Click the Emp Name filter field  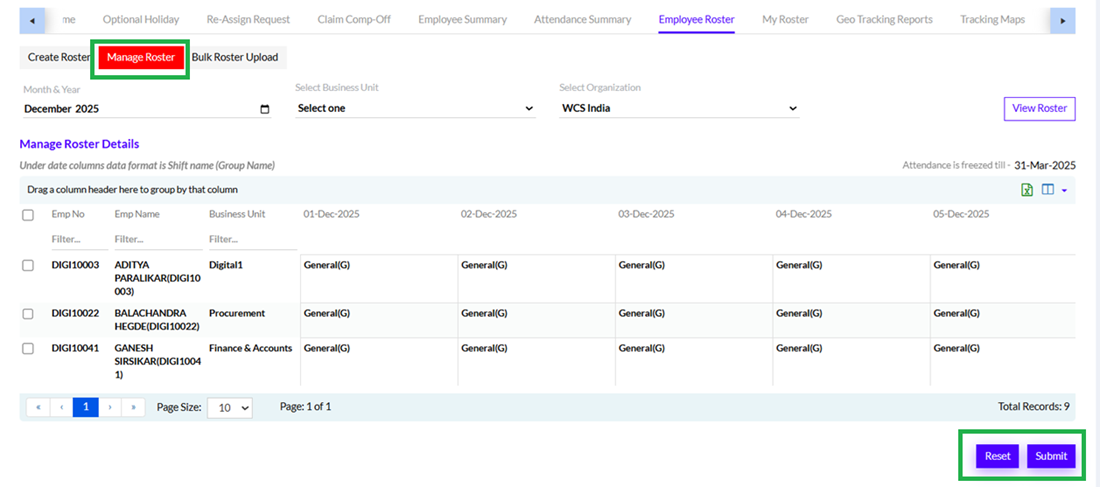[x=157, y=240]
